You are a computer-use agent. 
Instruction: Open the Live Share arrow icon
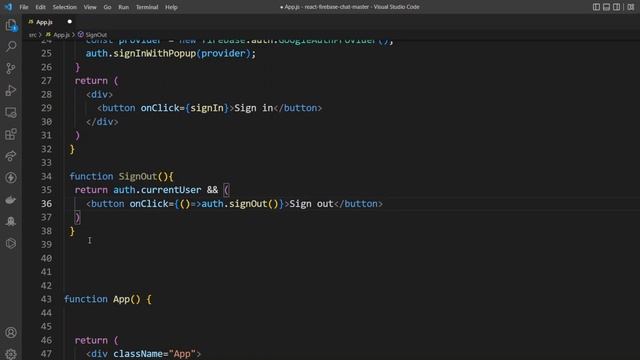(x=11, y=156)
